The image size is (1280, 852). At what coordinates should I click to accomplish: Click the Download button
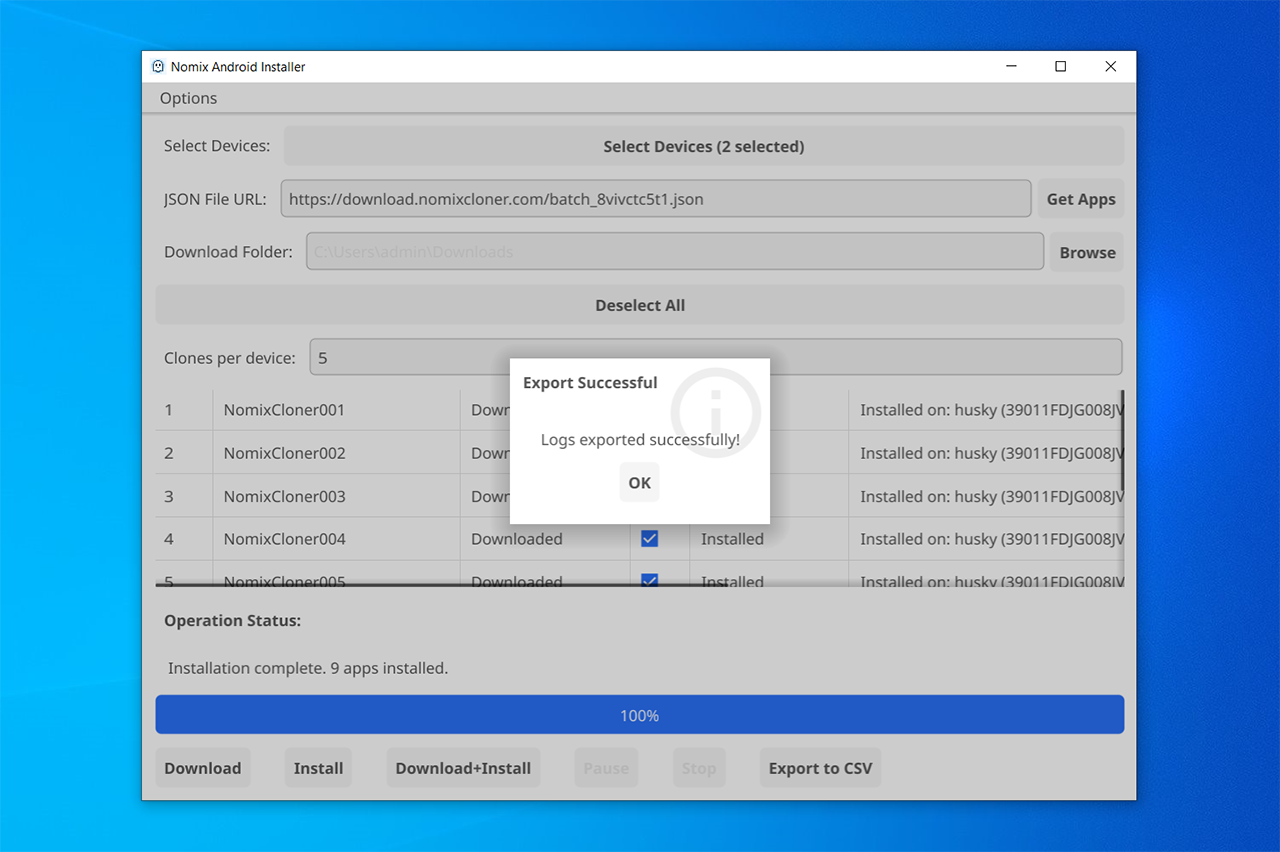pyautogui.click(x=203, y=768)
